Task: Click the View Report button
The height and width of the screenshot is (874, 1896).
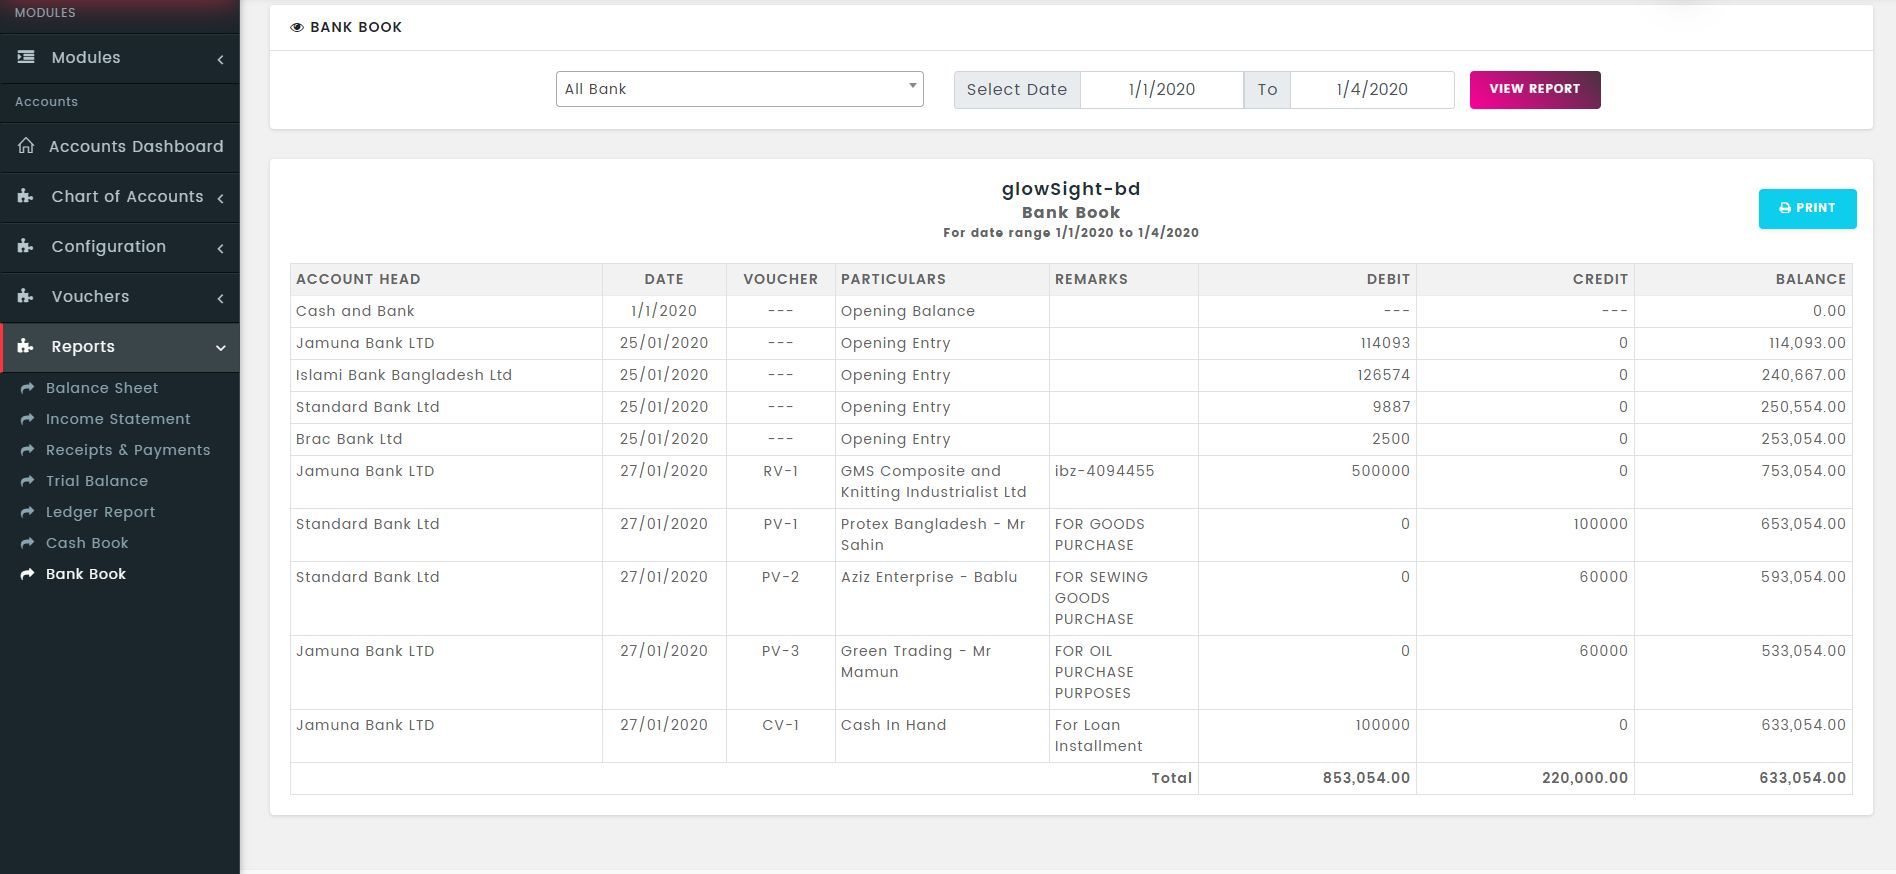Action: 1535,89
